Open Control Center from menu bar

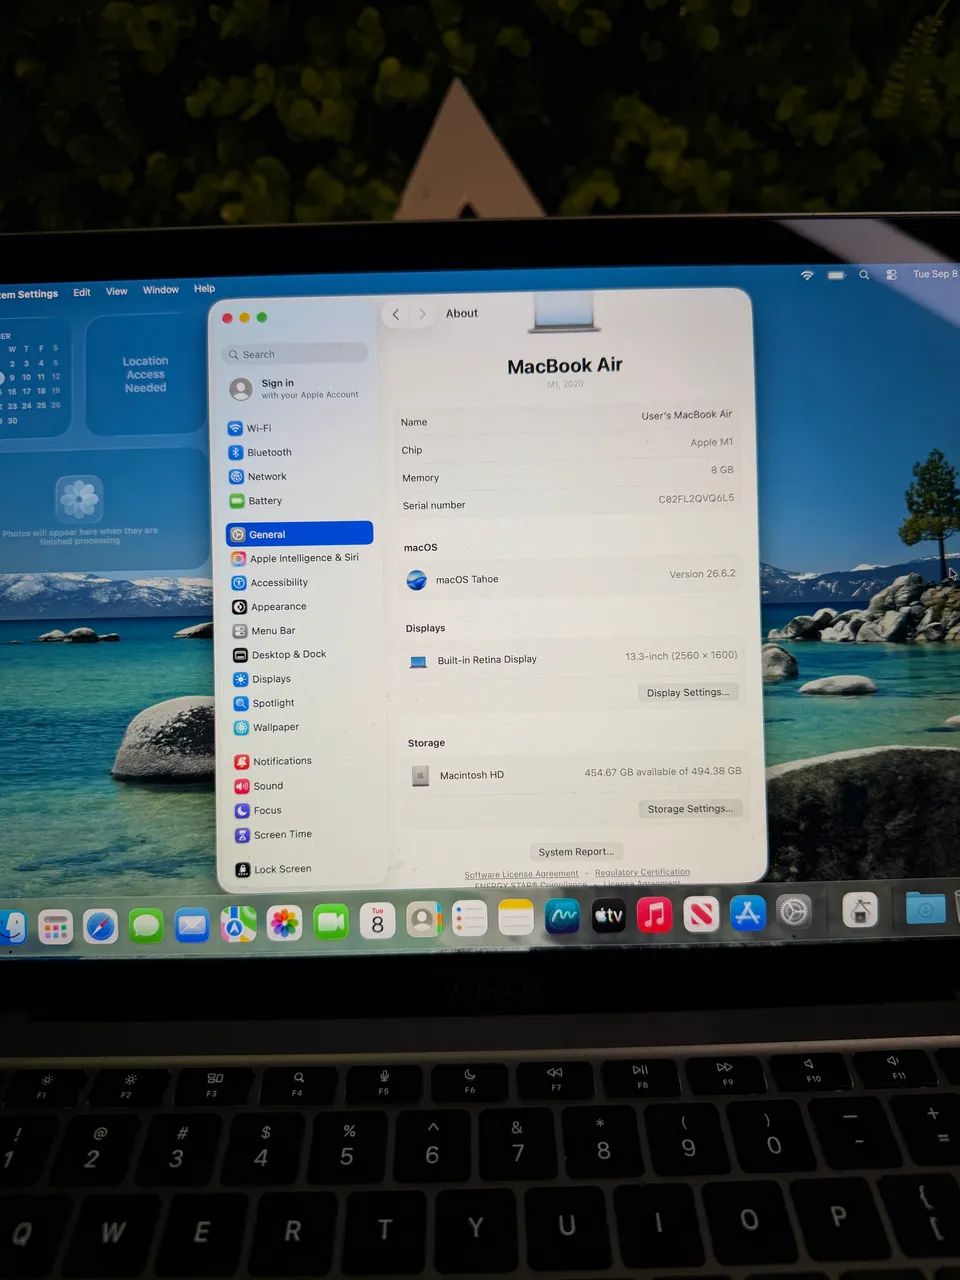[890, 274]
